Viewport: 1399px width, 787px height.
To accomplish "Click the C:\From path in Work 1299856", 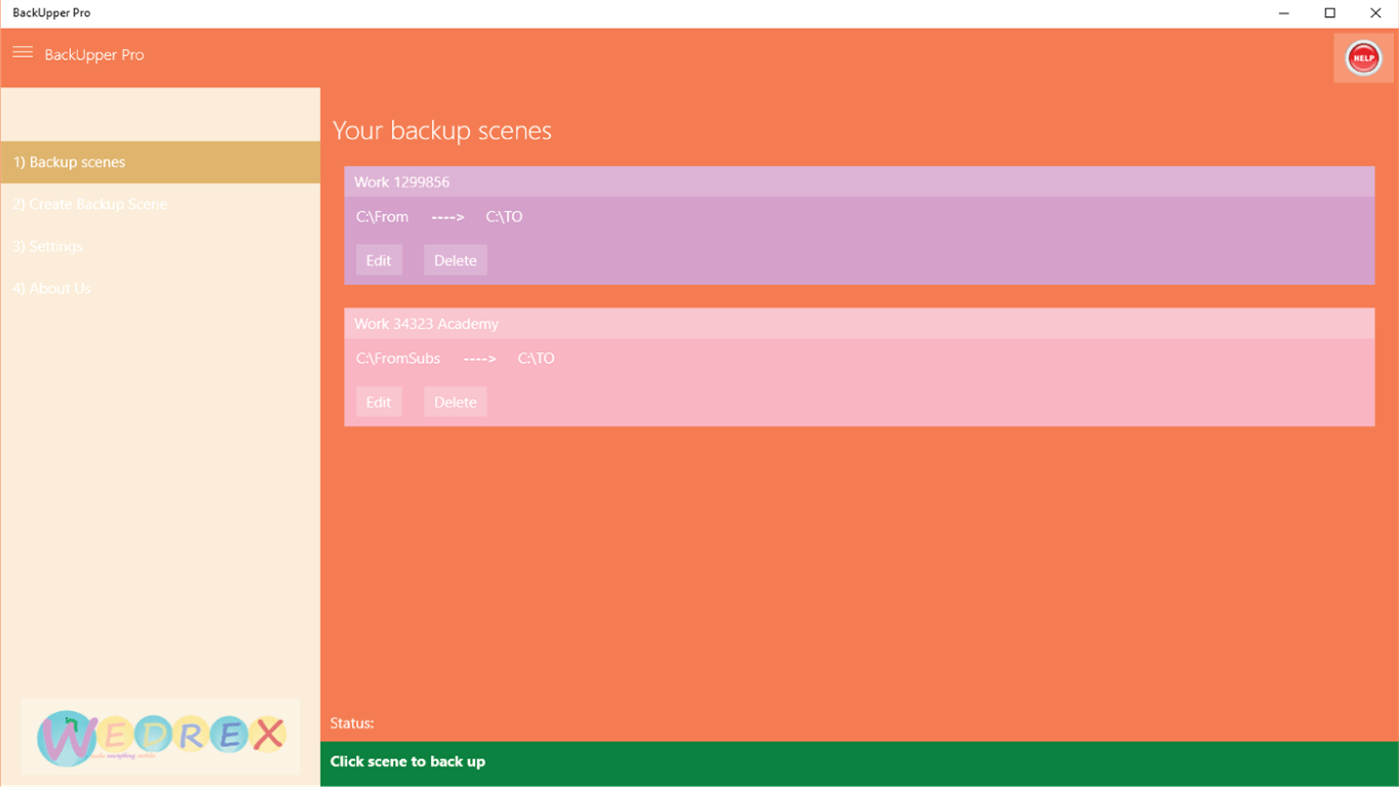I will pyautogui.click(x=382, y=217).
